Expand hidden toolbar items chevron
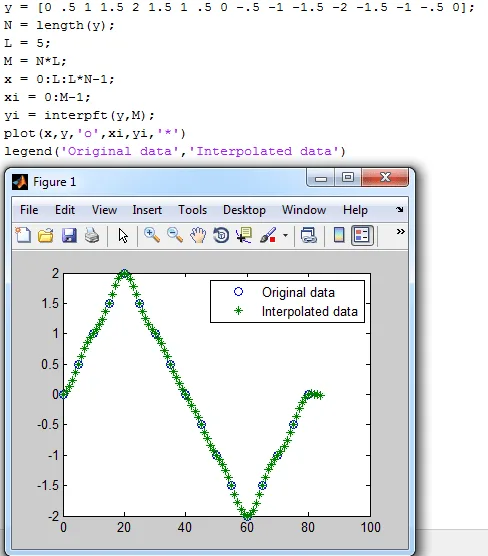 [x=400, y=232]
